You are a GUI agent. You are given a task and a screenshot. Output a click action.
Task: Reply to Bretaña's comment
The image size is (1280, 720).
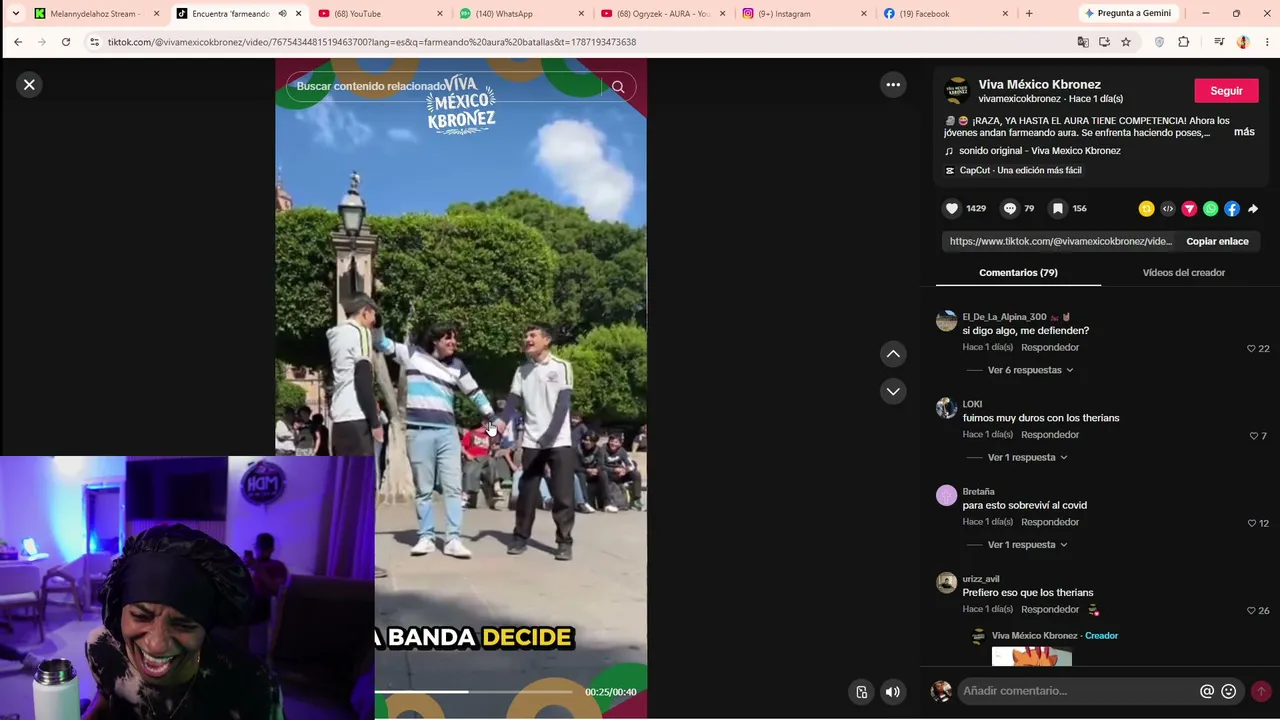[x=1050, y=522]
